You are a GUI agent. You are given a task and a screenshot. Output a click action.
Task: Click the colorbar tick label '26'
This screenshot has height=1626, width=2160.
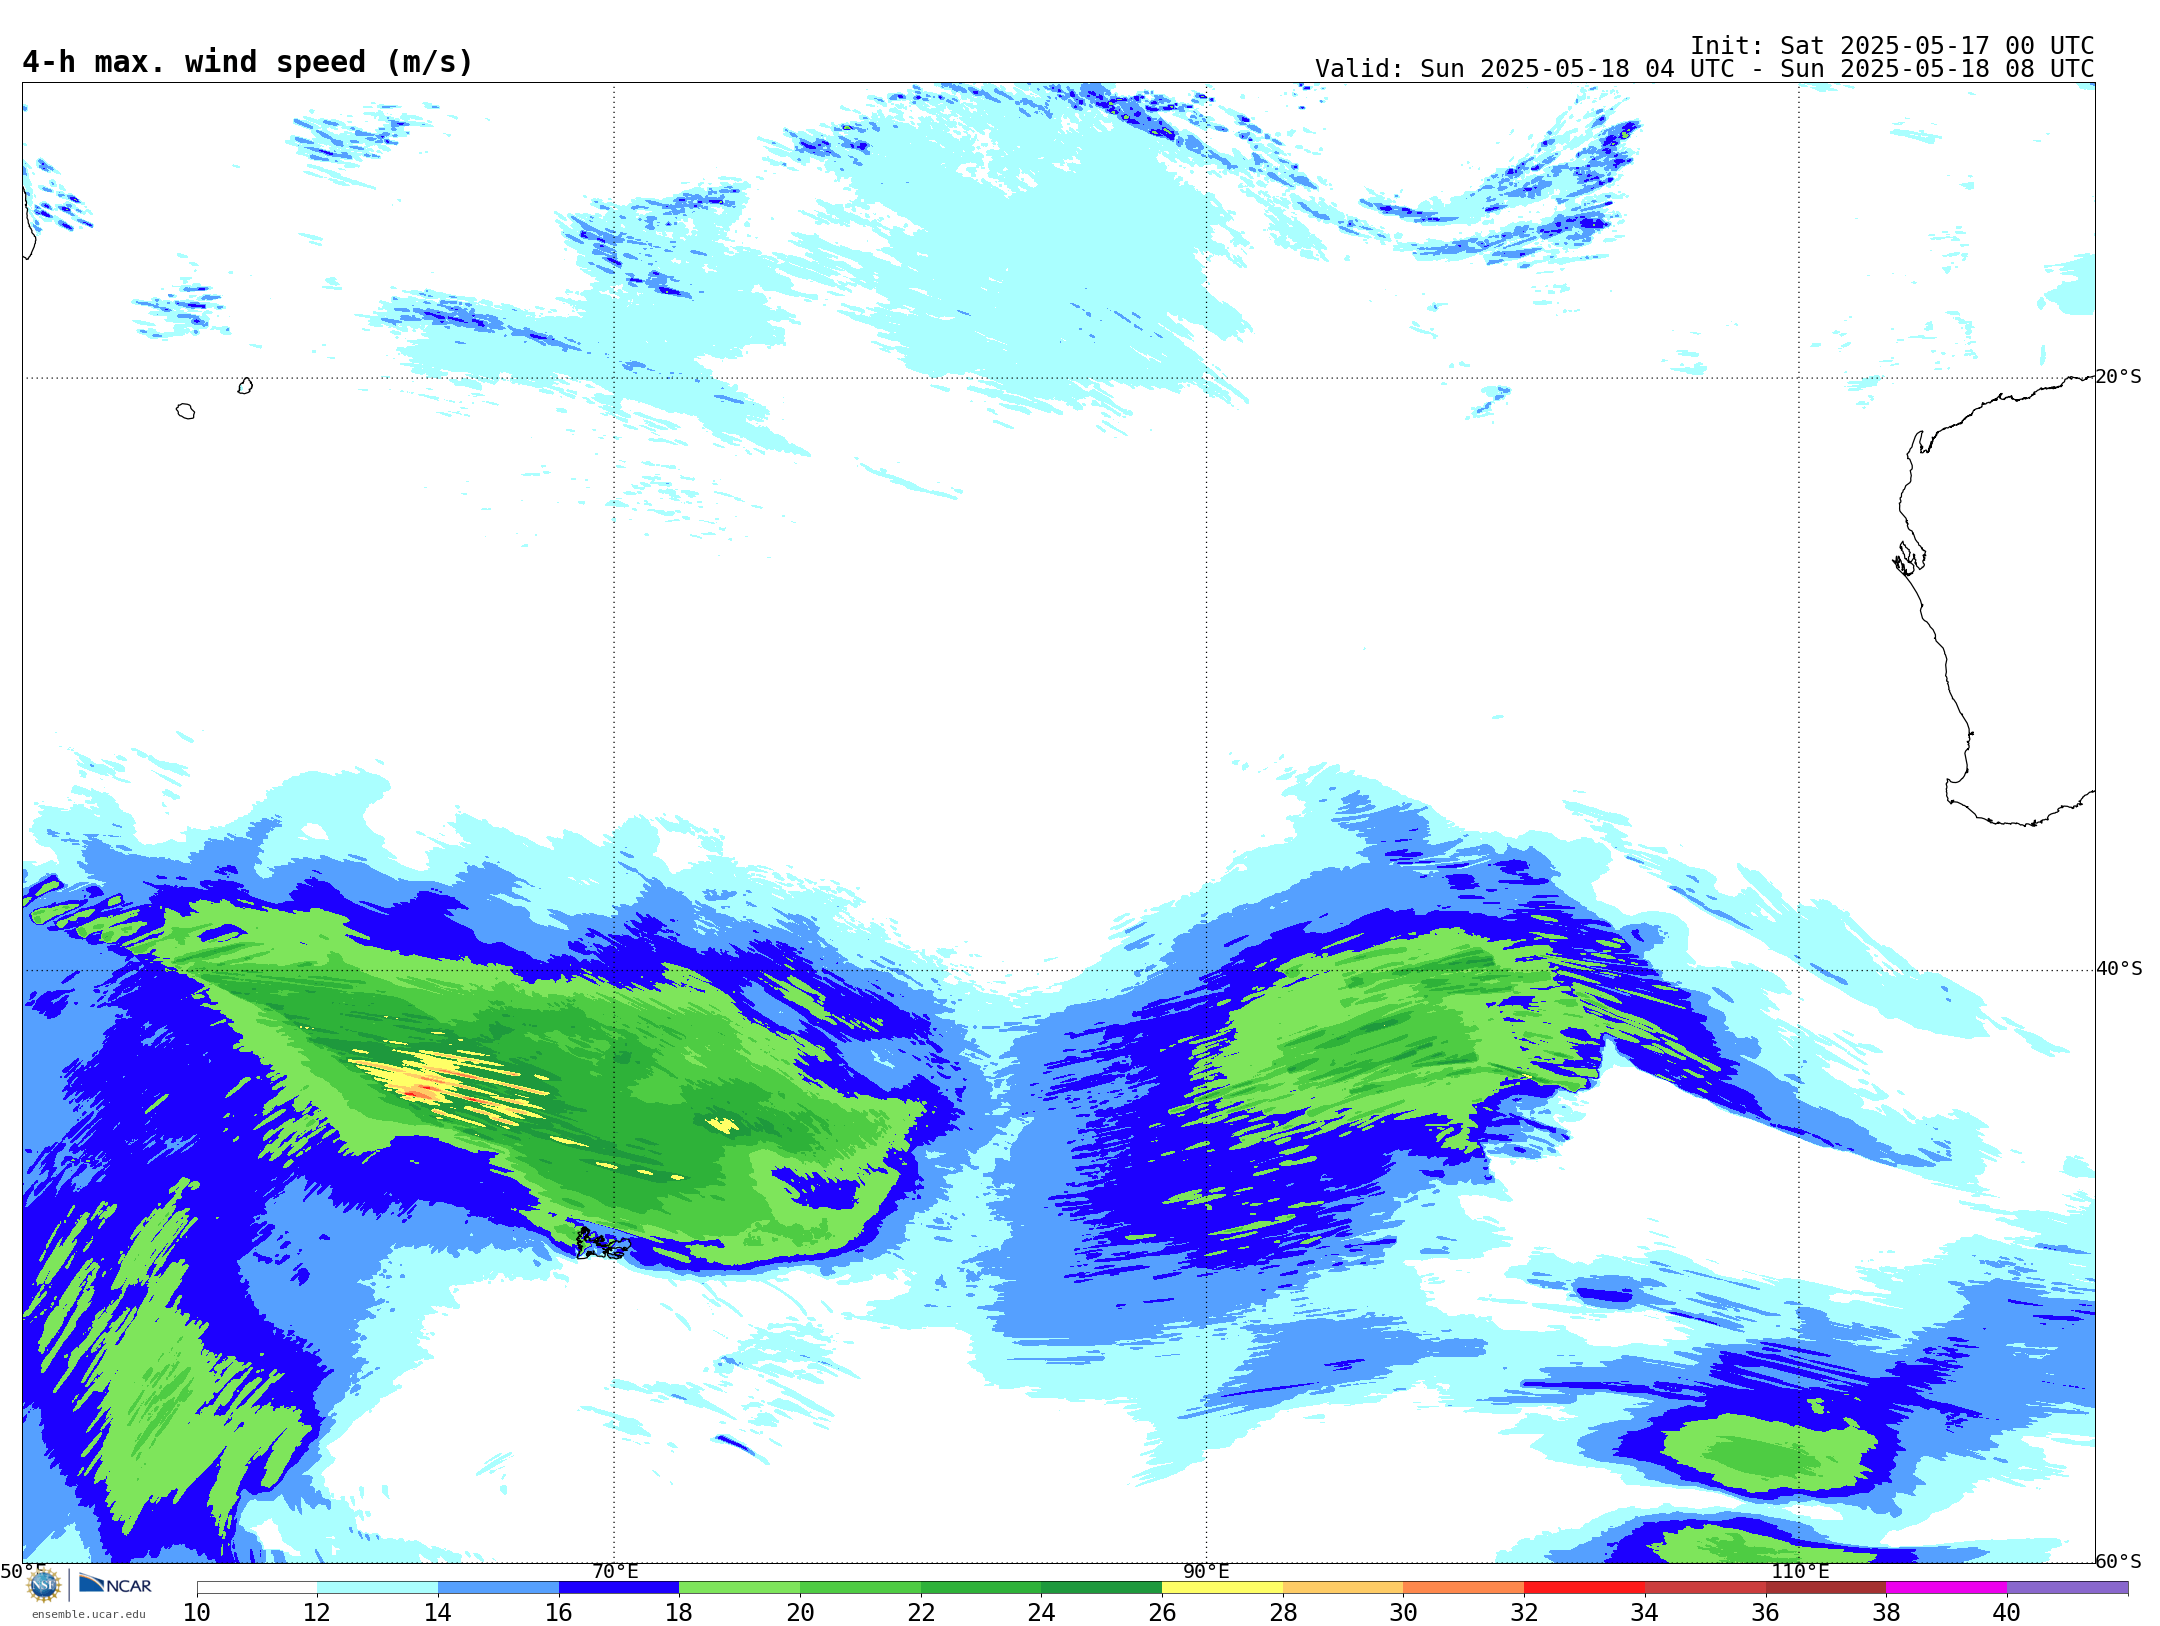[1162, 1612]
